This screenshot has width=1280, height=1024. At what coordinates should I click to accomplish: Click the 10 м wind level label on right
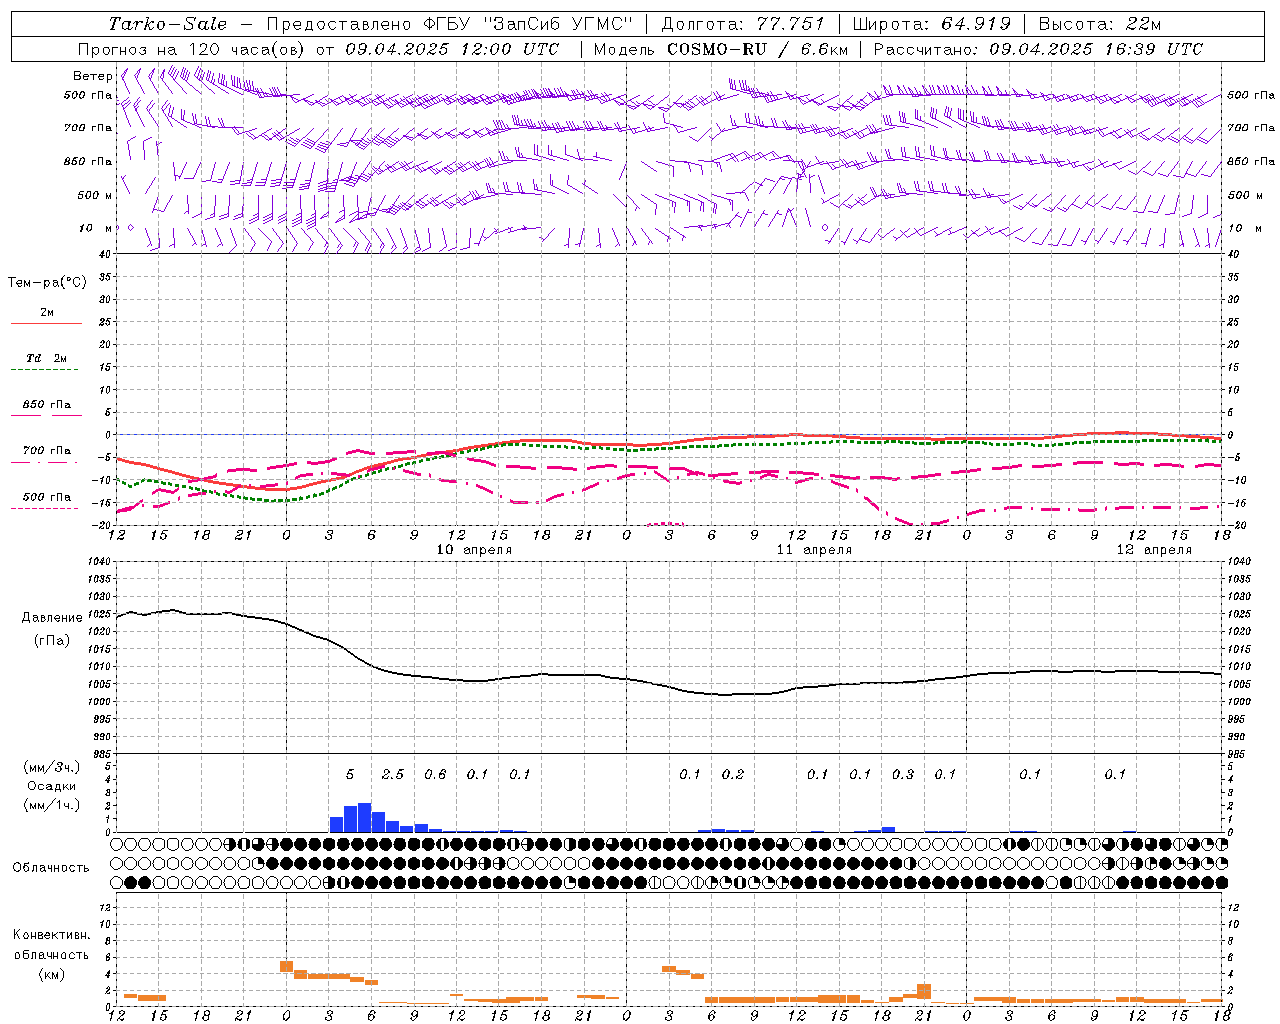[1243, 229]
